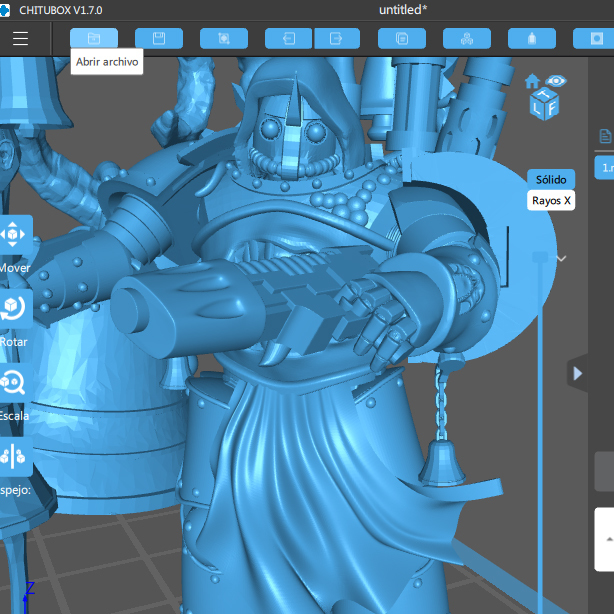Click the Abrir archivo tooltip text
The width and height of the screenshot is (614, 614).
point(107,62)
